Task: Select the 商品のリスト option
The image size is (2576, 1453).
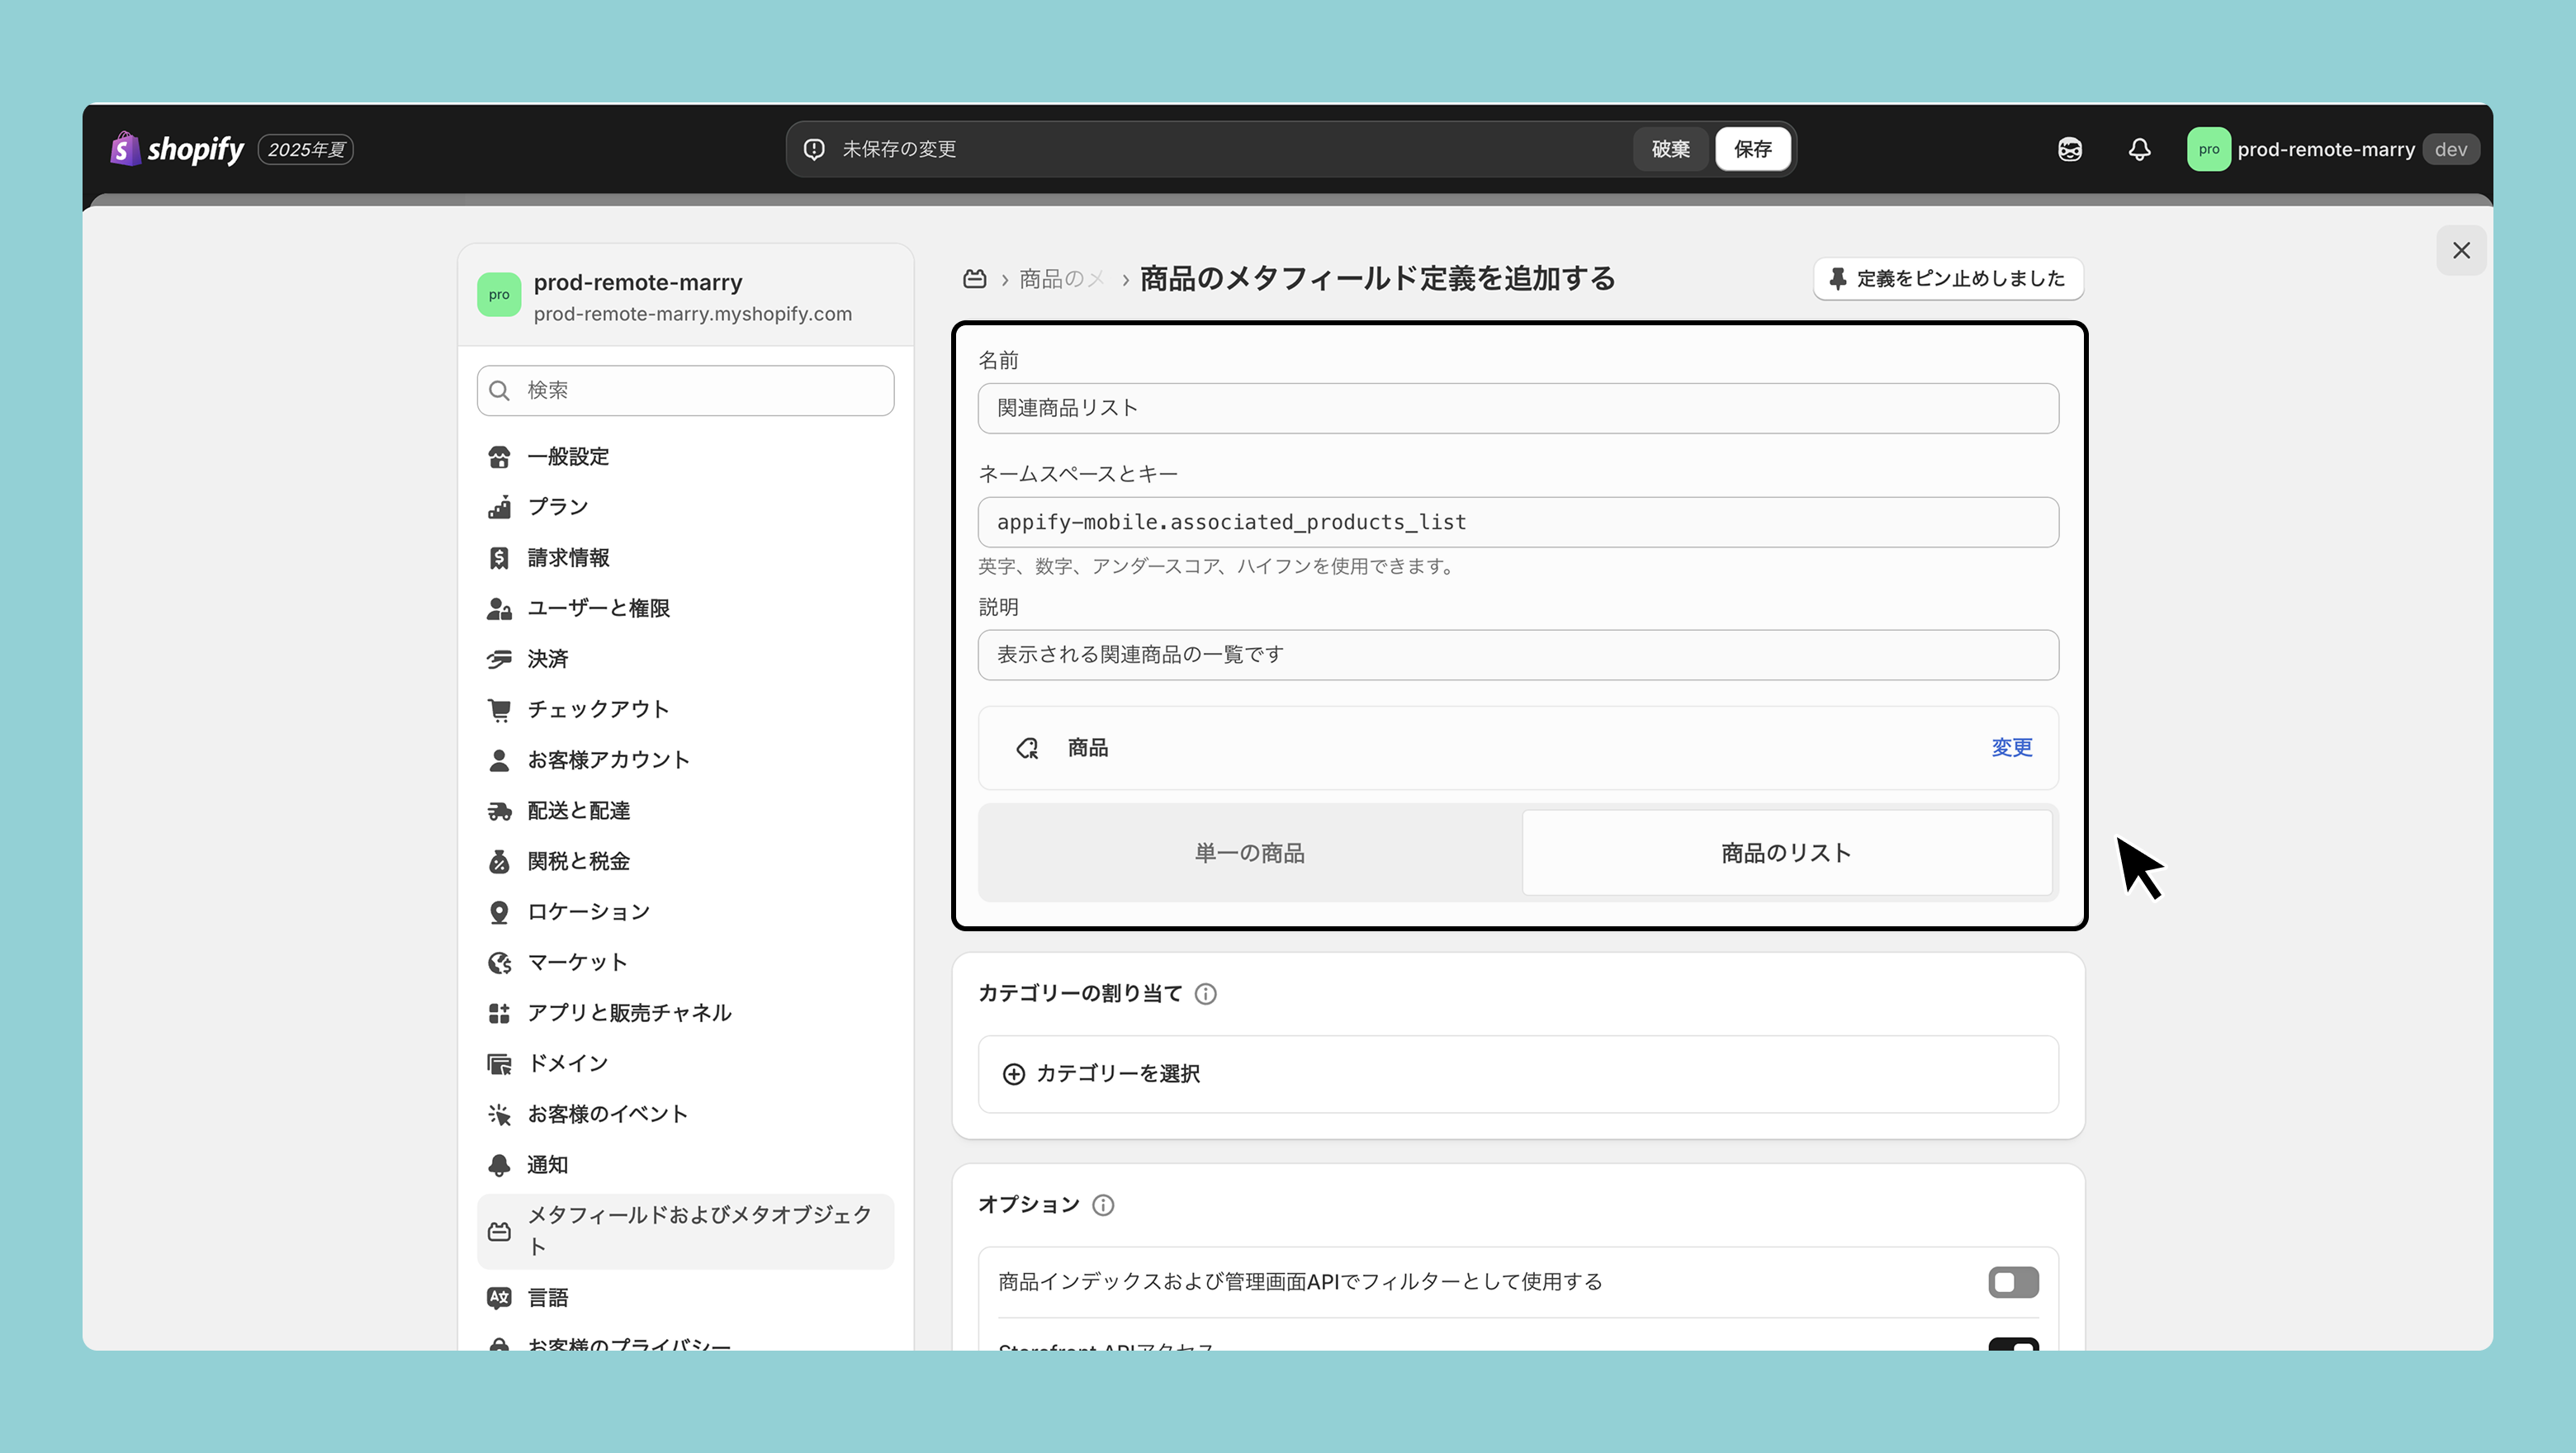Action: [x=1786, y=853]
